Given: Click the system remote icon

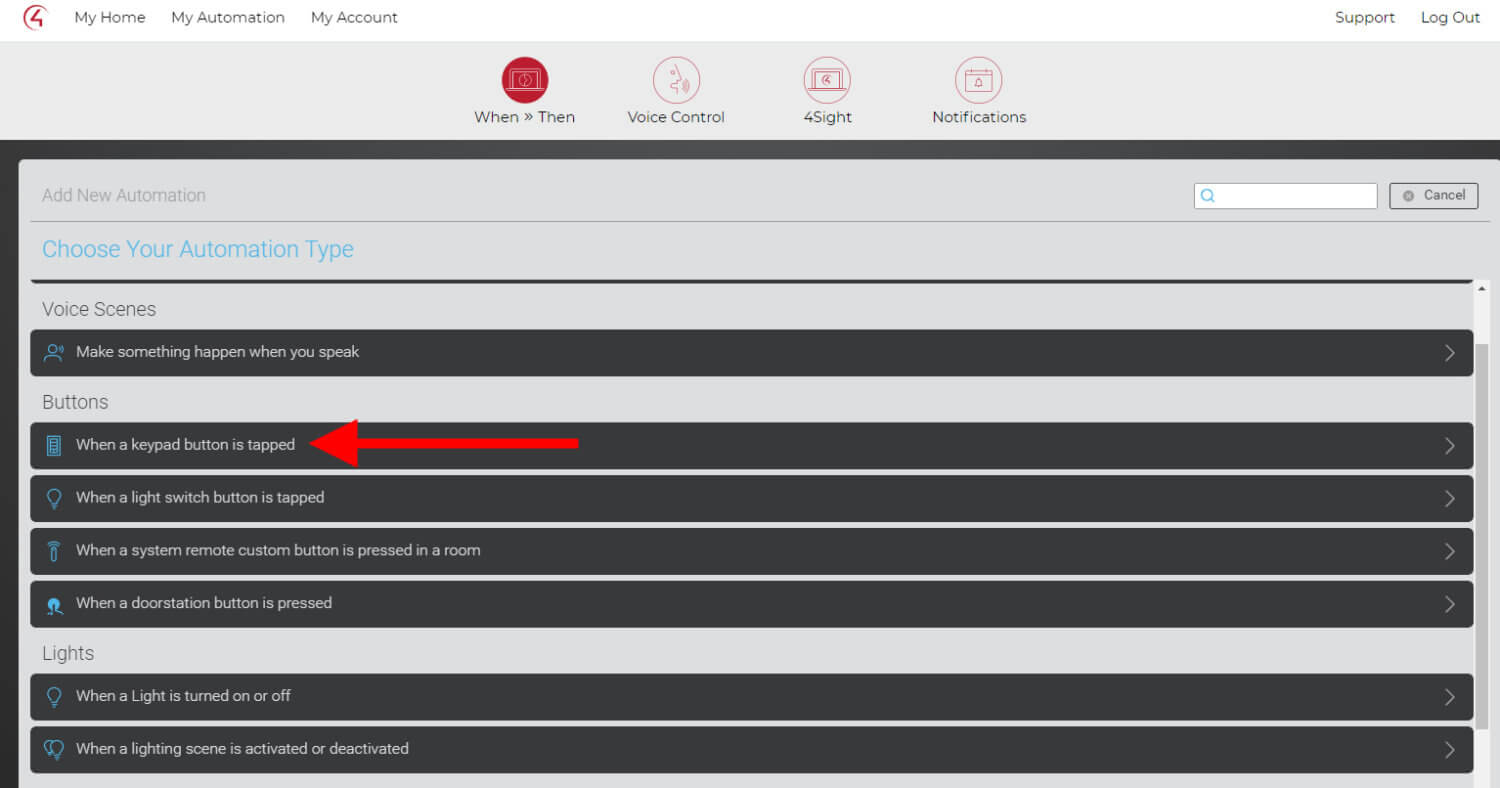Looking at the screenshot, I should 54,551.
